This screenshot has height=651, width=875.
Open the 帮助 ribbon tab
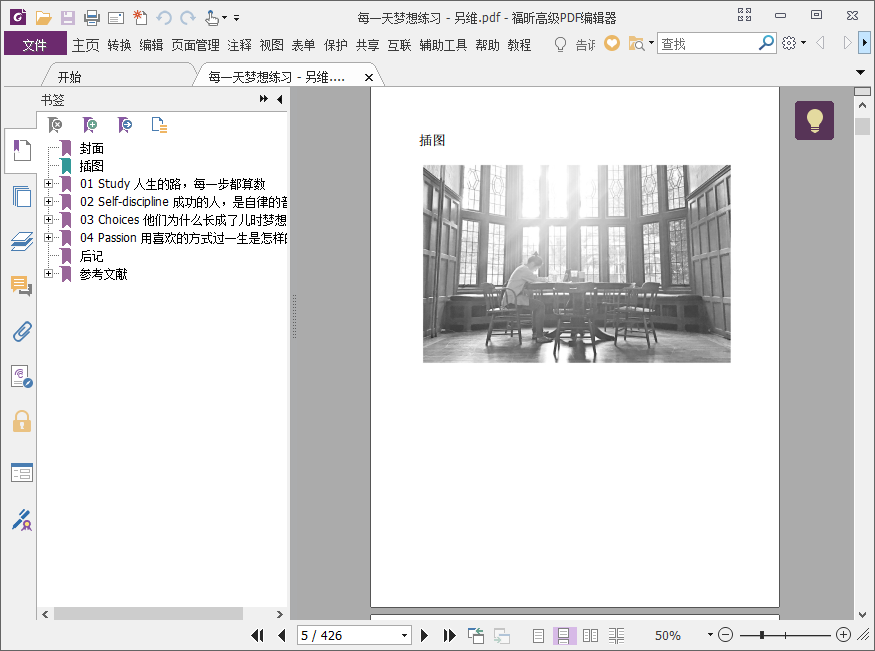click(x=487, y=45)
